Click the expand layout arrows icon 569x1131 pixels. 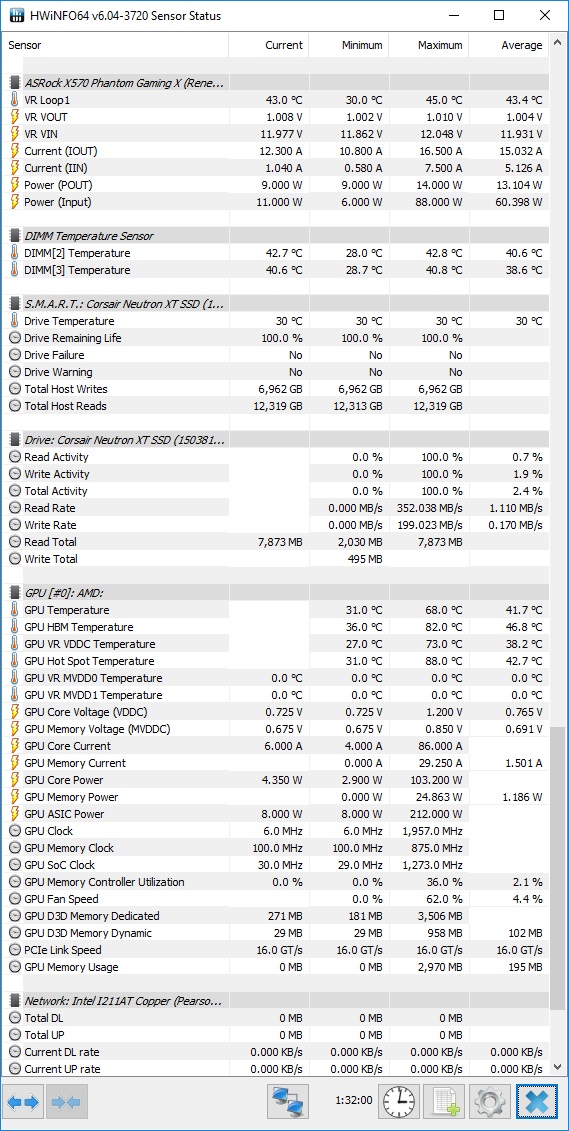[x=23, y=1102]
